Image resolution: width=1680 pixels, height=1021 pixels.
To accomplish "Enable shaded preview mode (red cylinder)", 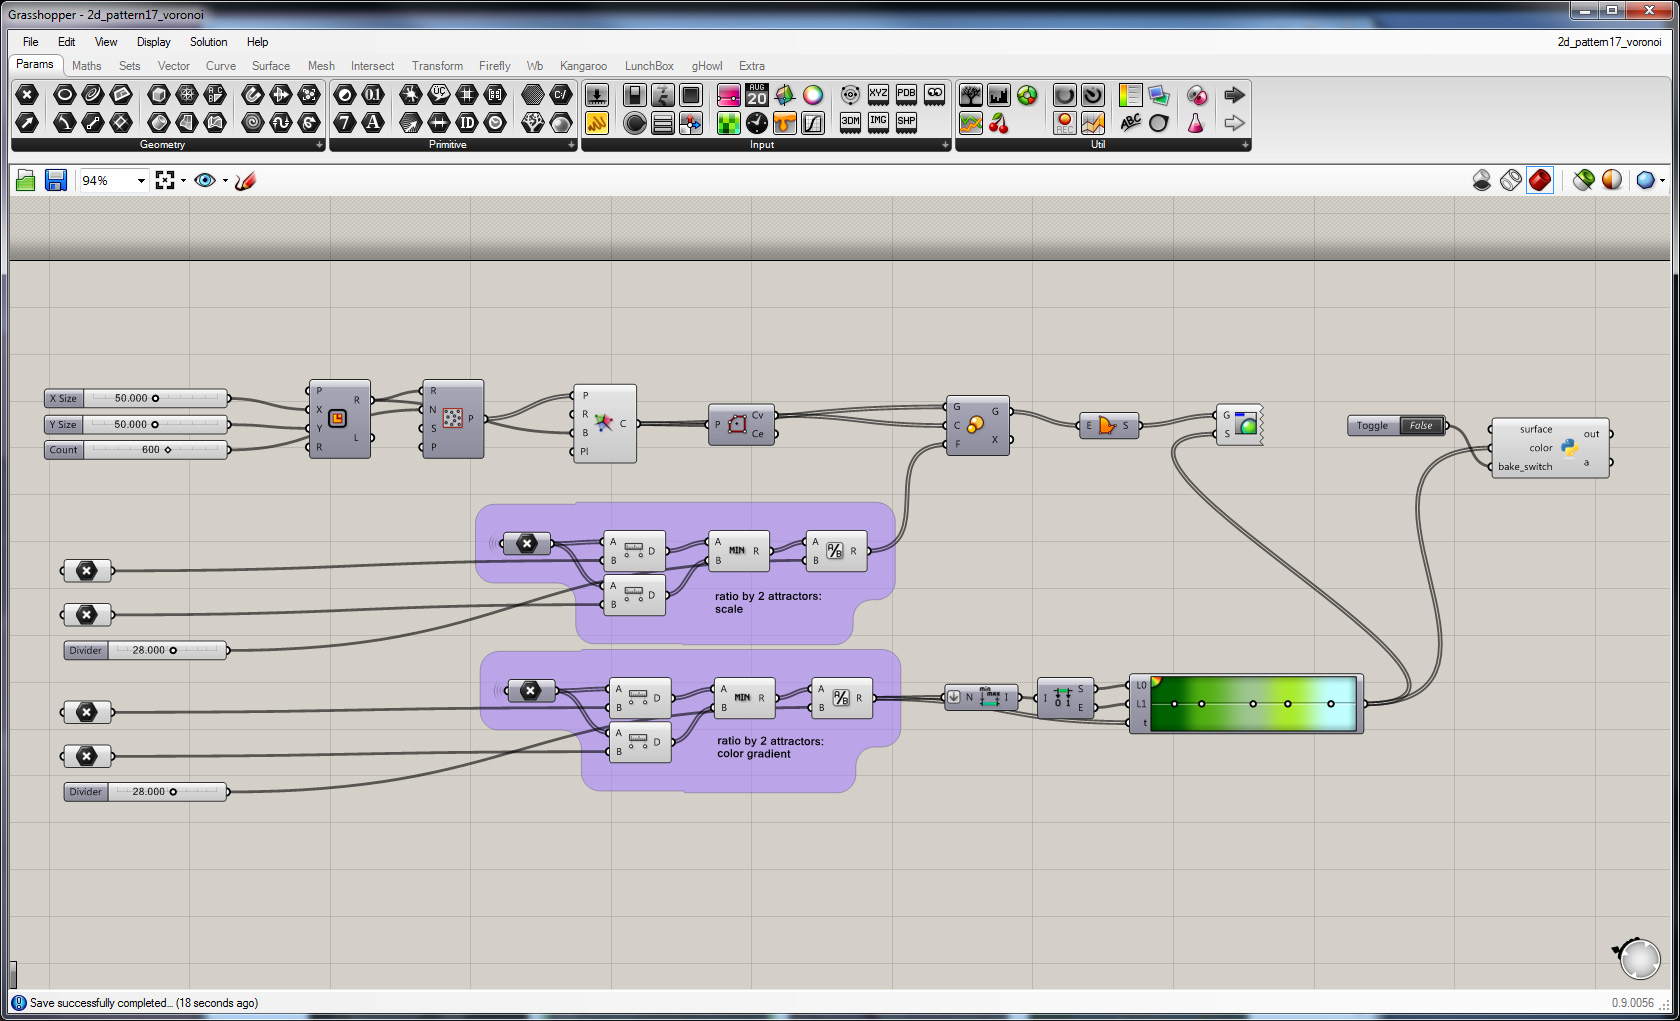I will (1540, 180).
